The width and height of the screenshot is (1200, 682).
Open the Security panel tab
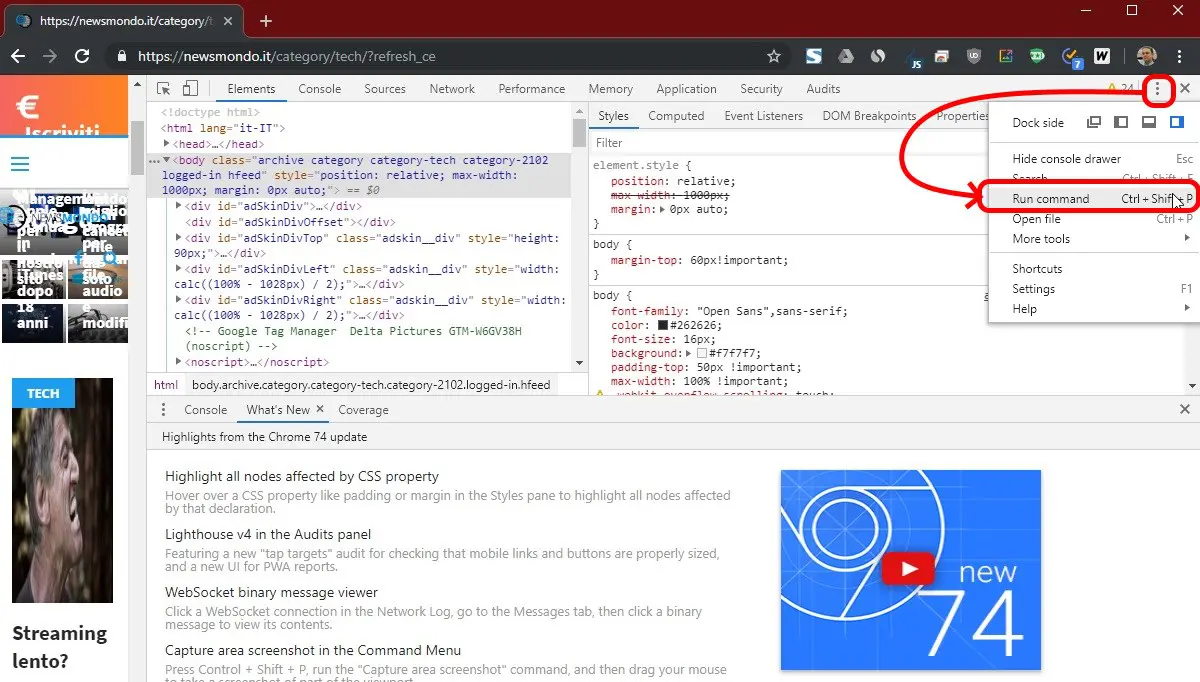coord(762,89)
